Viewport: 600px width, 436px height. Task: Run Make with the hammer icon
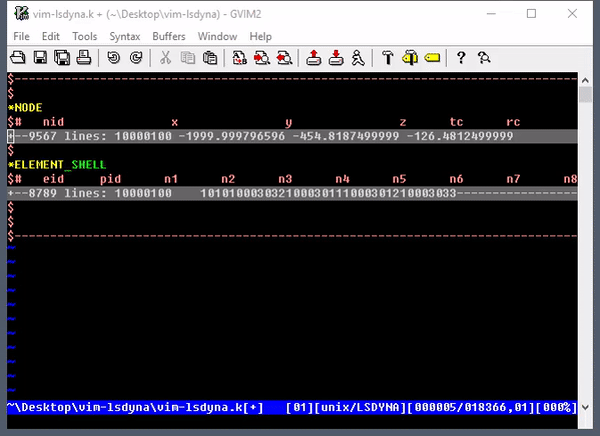[x=388, y=58]
